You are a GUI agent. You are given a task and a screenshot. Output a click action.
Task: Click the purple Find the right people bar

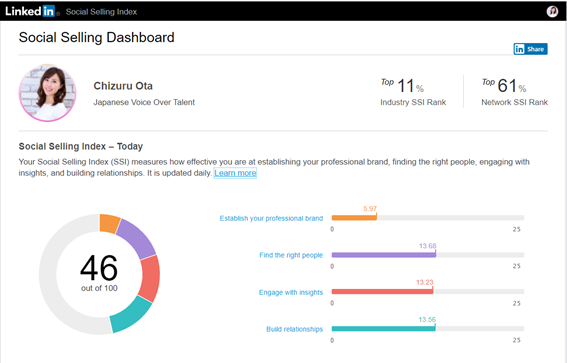click(384, 255)
